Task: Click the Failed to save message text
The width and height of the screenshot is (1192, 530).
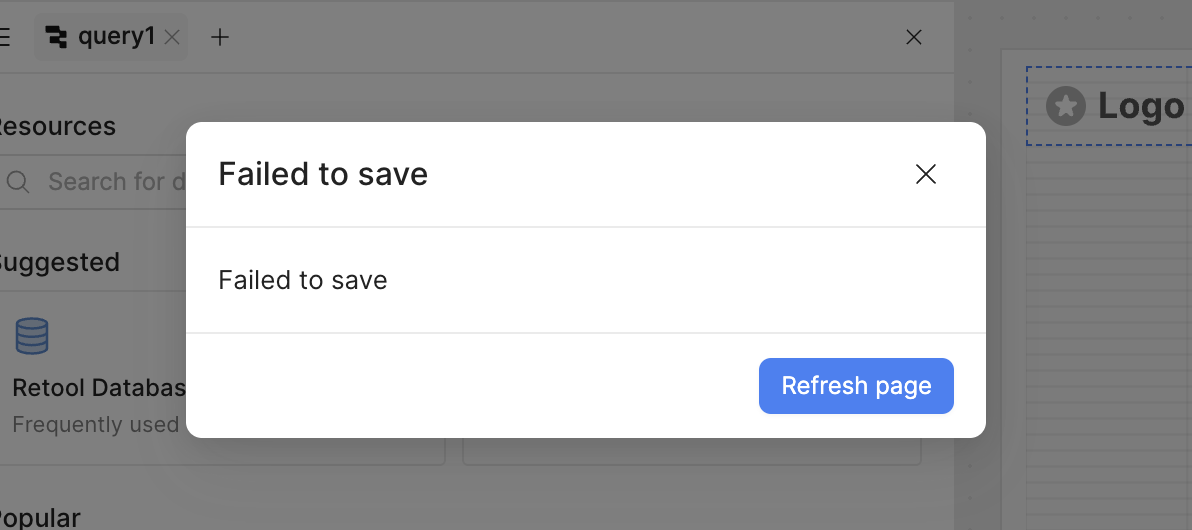Action: 303,280
